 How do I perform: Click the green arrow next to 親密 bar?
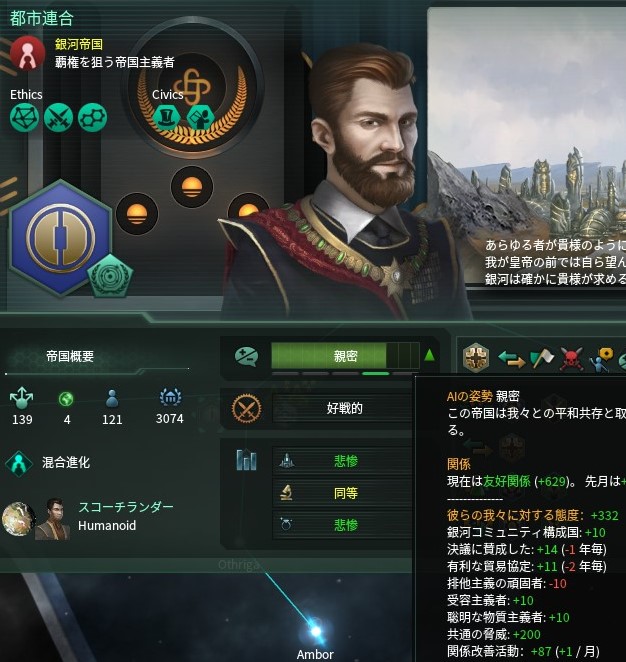pos(429,355)
